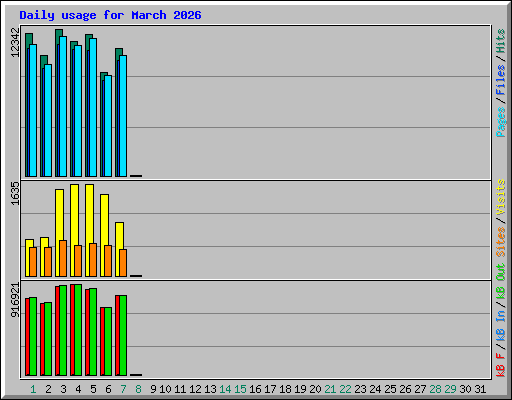Click day 2 on the x-axis
512x400 pixels.
point(48,389)
